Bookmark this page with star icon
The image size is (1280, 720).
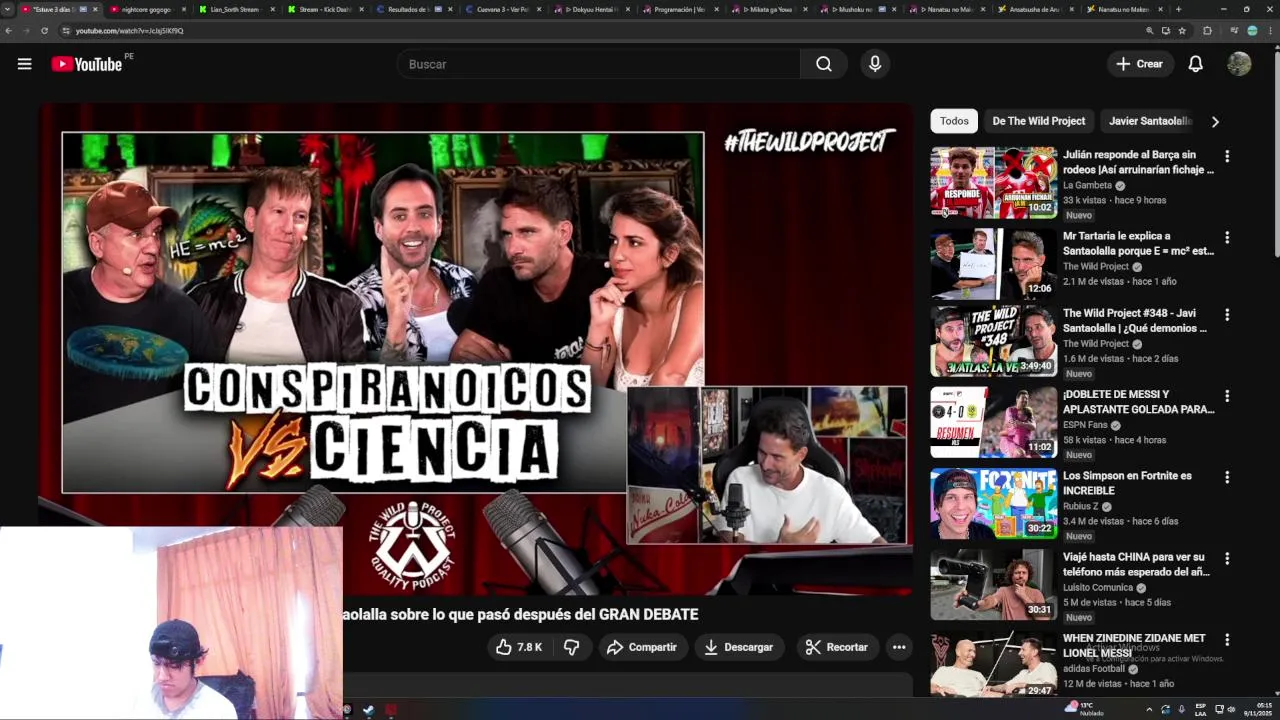pyautogui.click(x=1182, y=31)
